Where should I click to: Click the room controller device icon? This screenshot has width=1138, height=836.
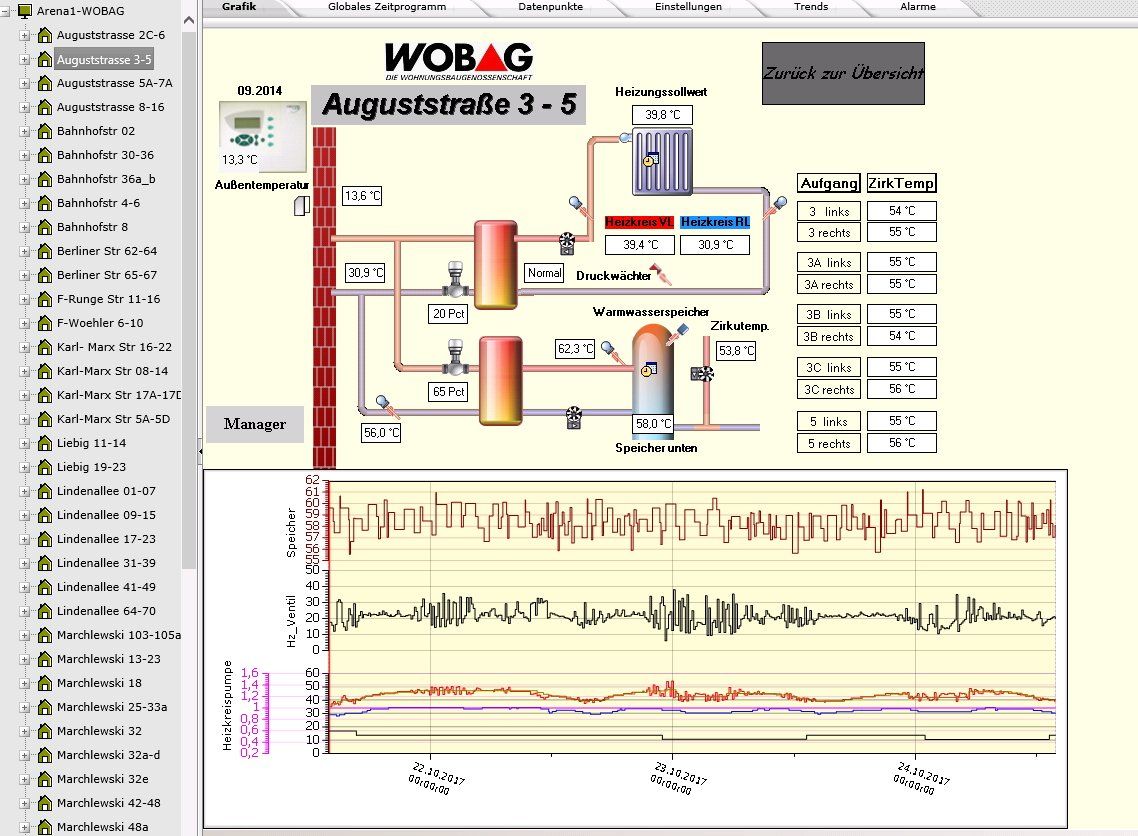[263, 136]
